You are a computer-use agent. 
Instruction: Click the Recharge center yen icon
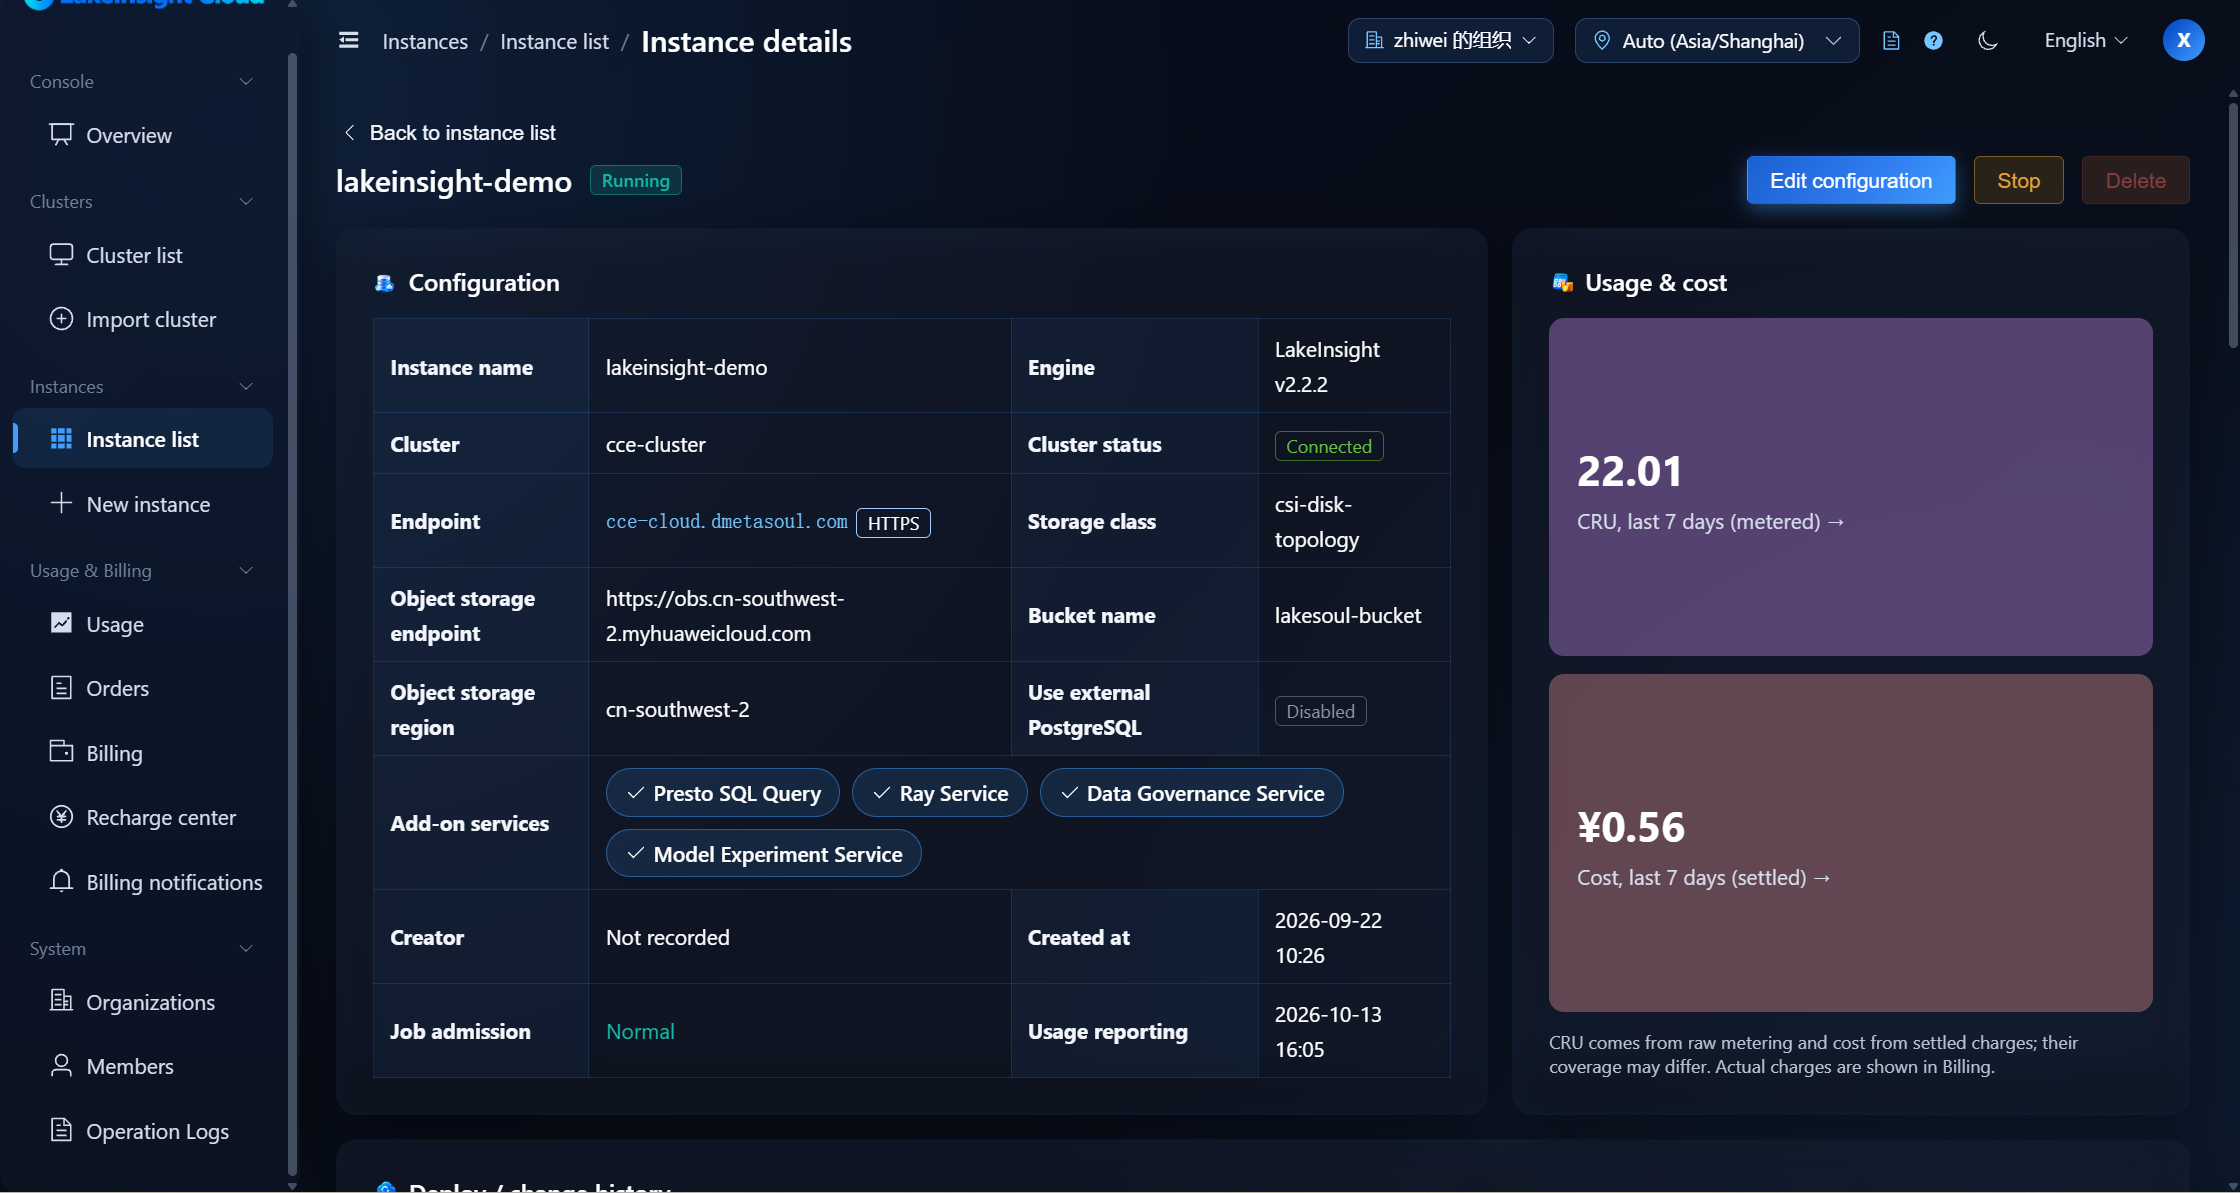[61, 817]
